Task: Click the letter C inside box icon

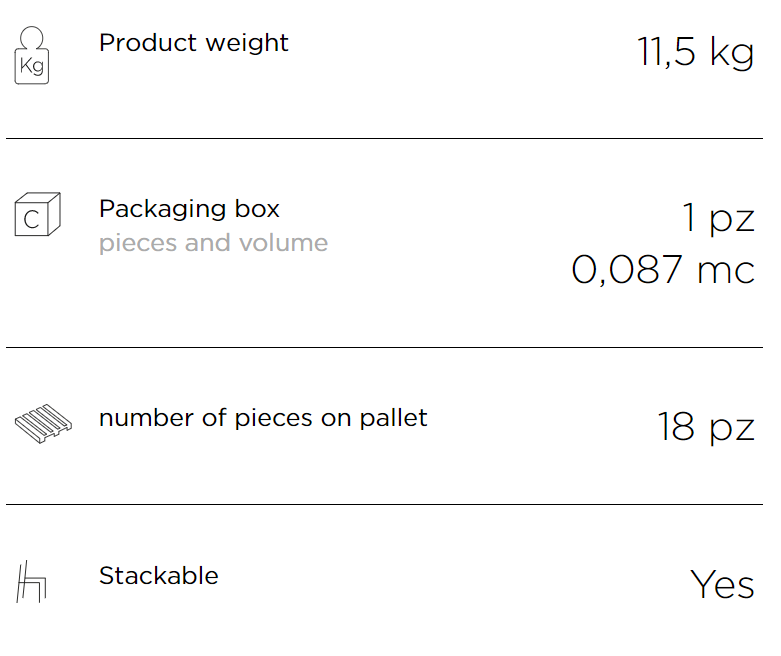Action: (31, 220)
